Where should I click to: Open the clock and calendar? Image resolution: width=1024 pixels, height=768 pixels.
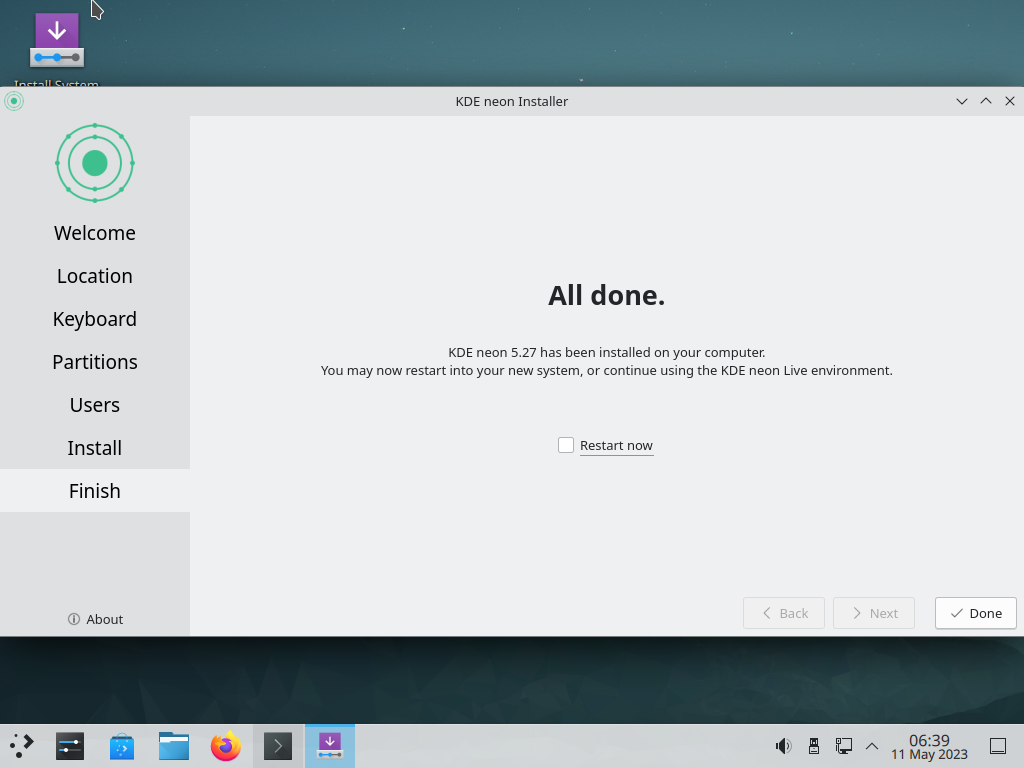click(929, 747)
